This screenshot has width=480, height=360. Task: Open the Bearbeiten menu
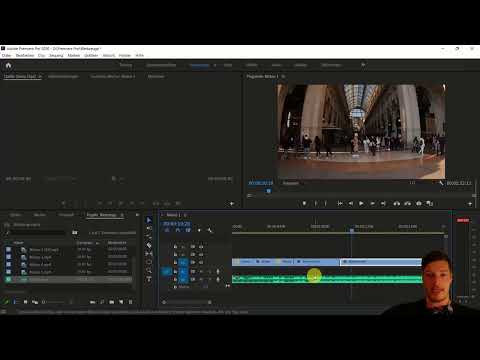pos(25,55)
